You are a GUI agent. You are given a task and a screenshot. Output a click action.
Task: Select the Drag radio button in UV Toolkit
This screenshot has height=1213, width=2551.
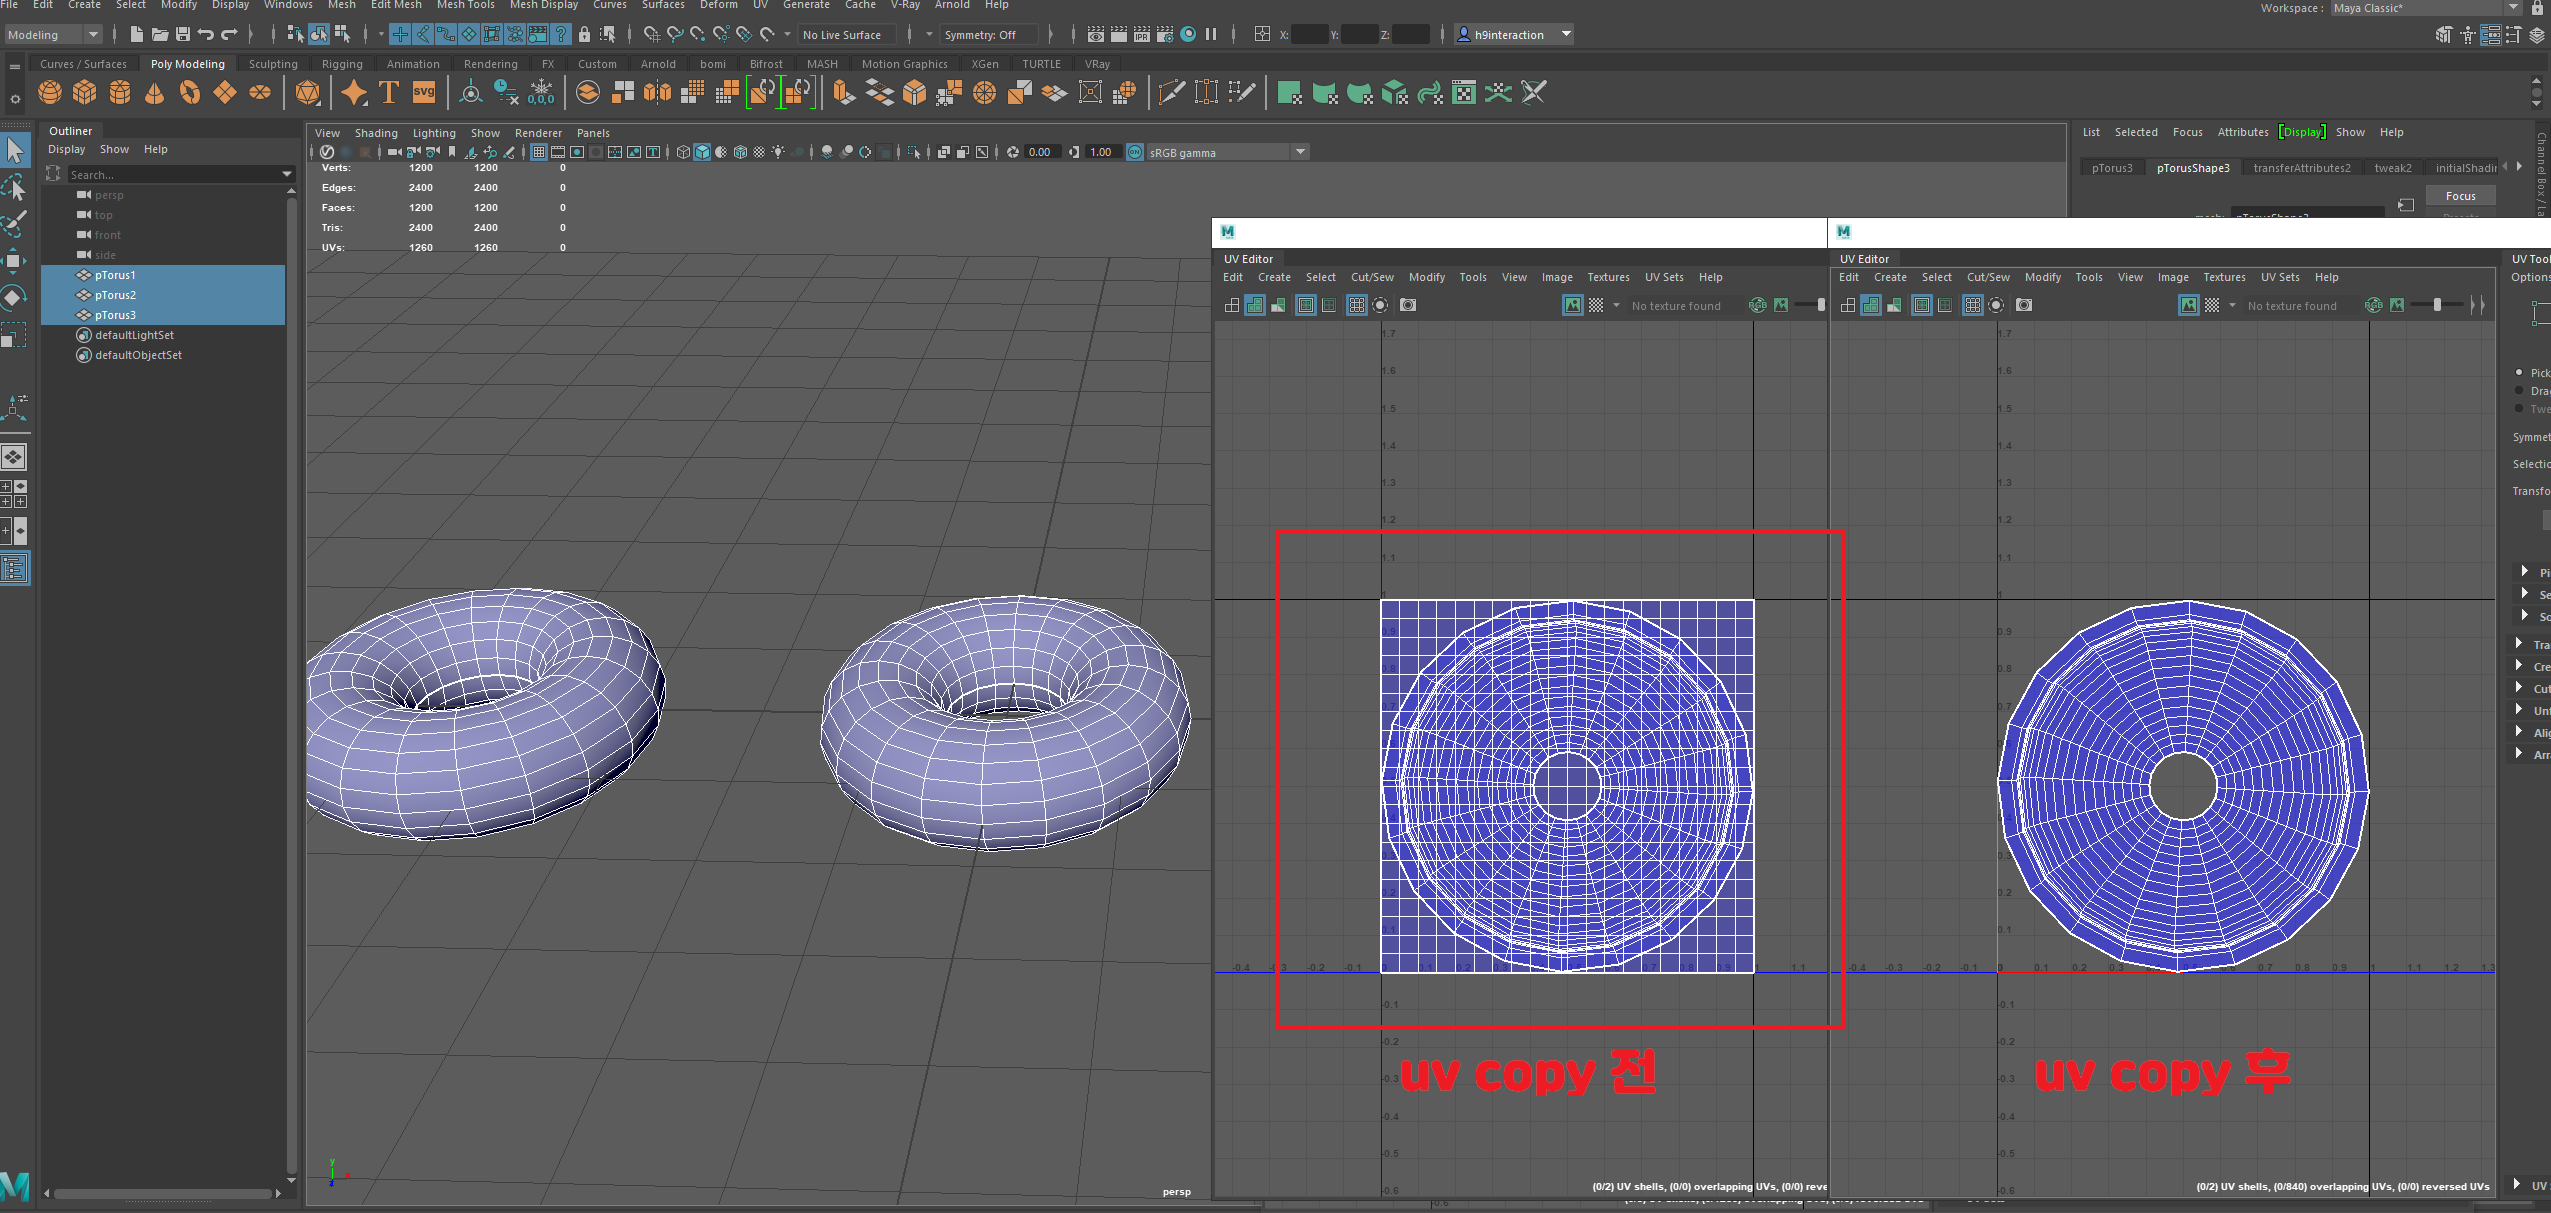(x=2519, y=390)
